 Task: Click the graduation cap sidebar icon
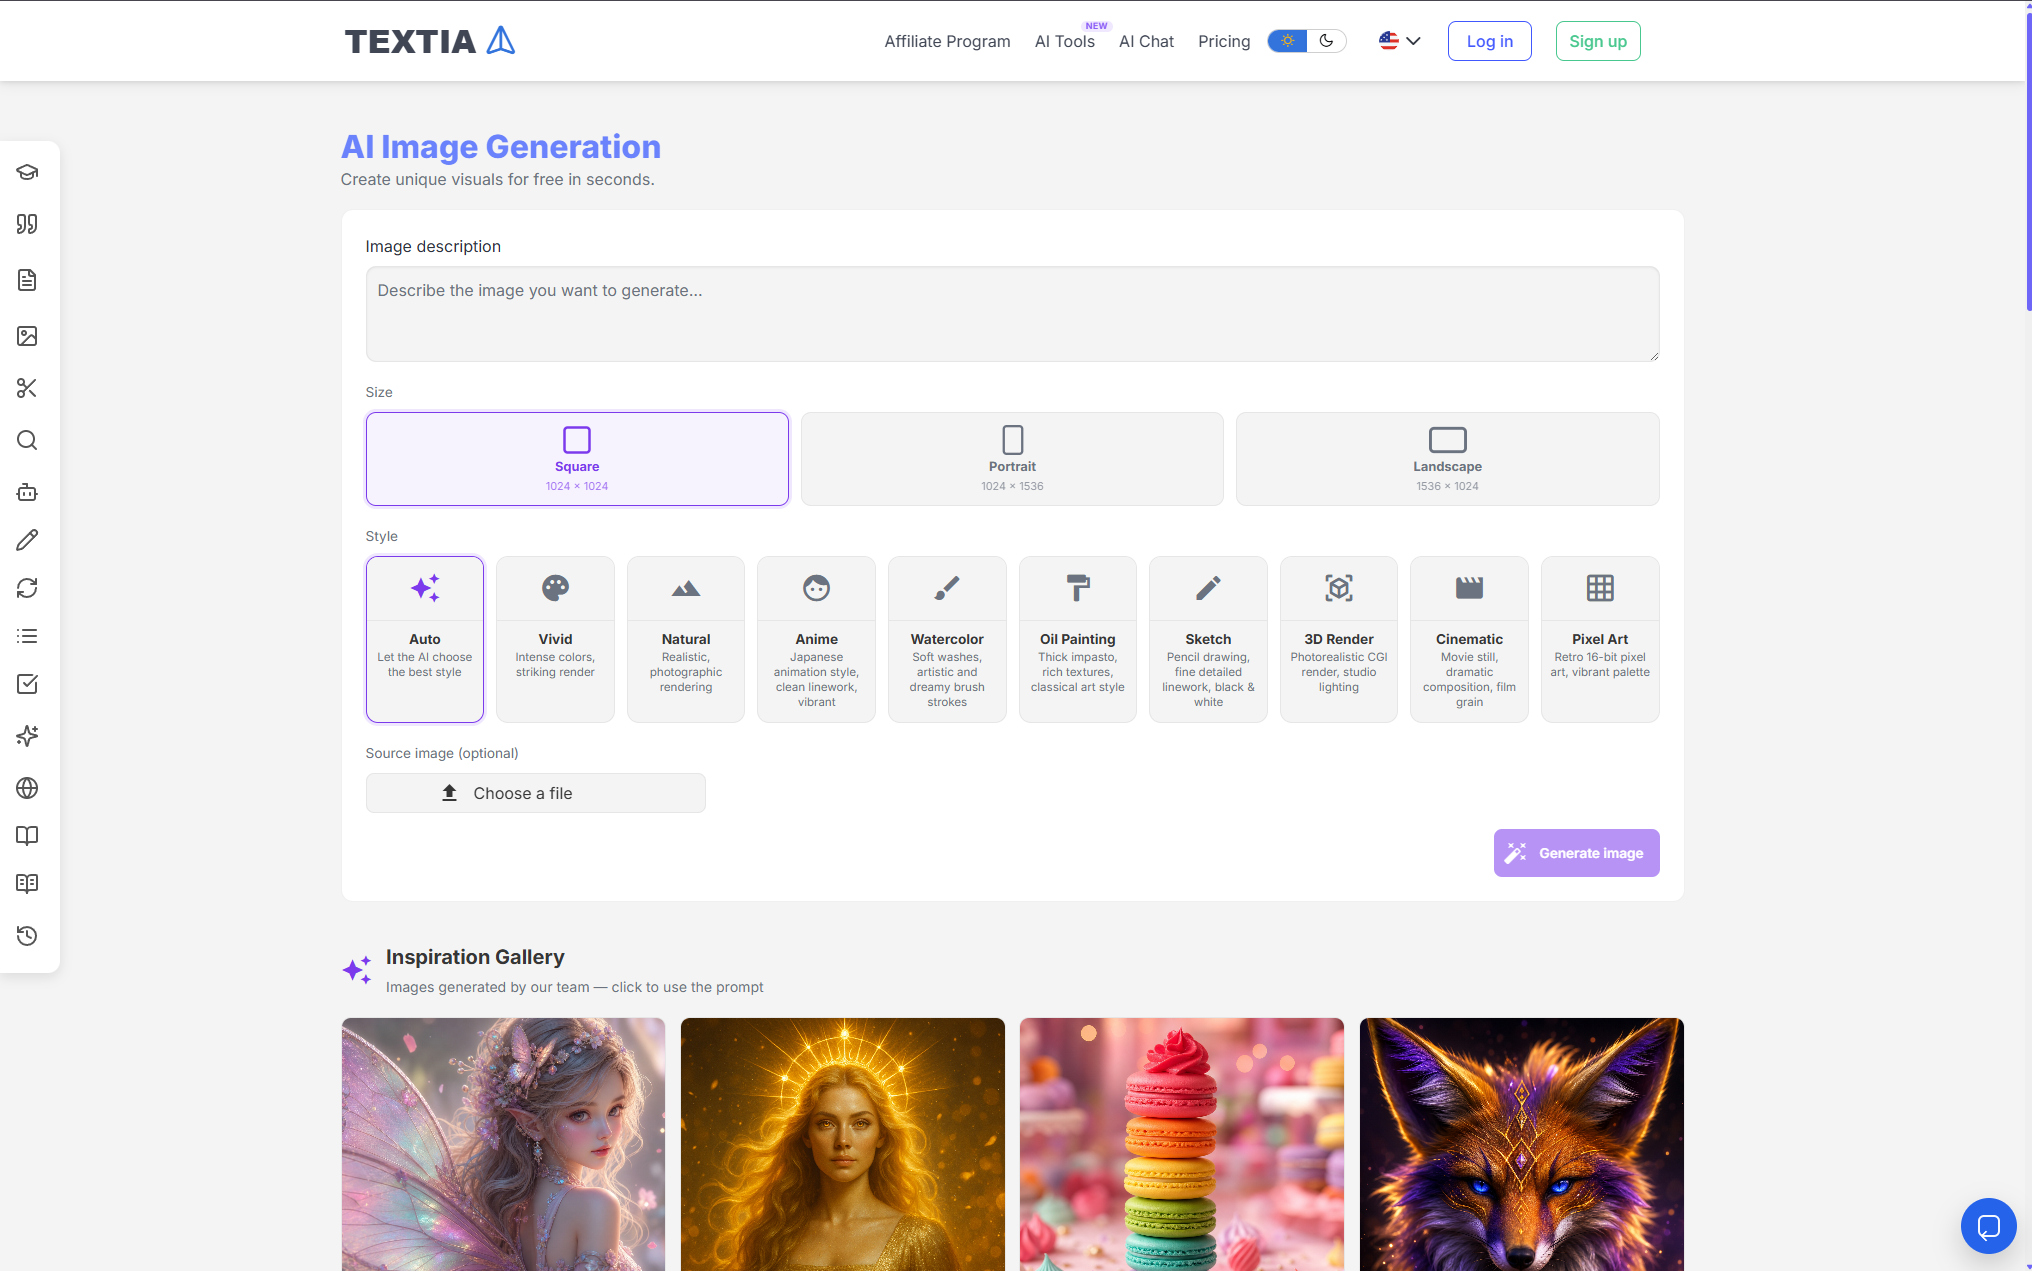point(27,172)
